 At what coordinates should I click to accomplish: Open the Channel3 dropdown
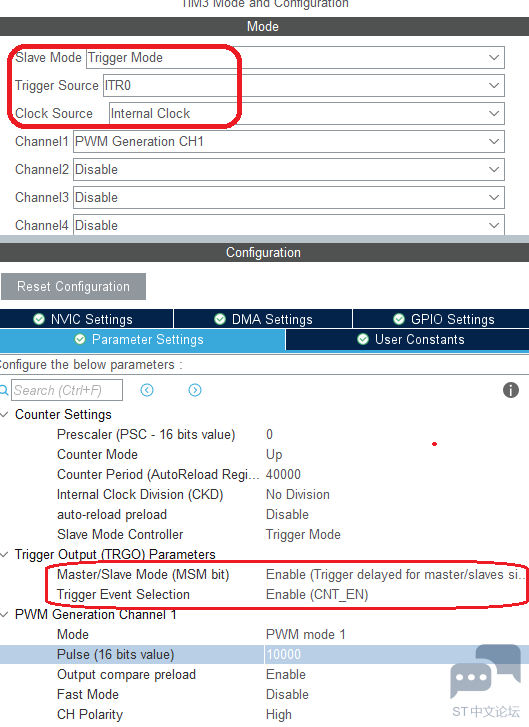(x=289, y=198)
